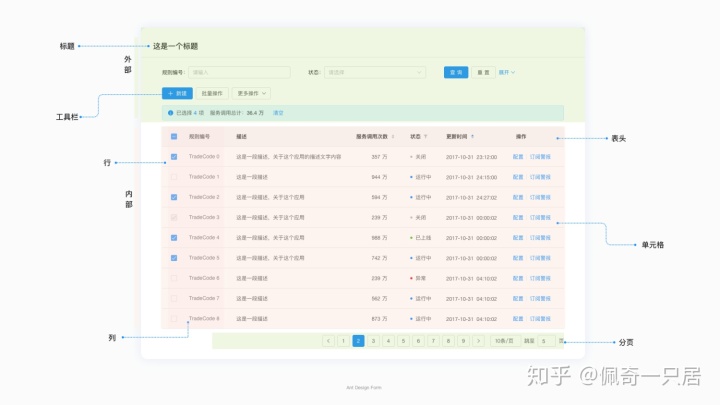Check the TradeCode 1 row checkbox
Viewport: 720px width, 405px height.
point(174,177)
